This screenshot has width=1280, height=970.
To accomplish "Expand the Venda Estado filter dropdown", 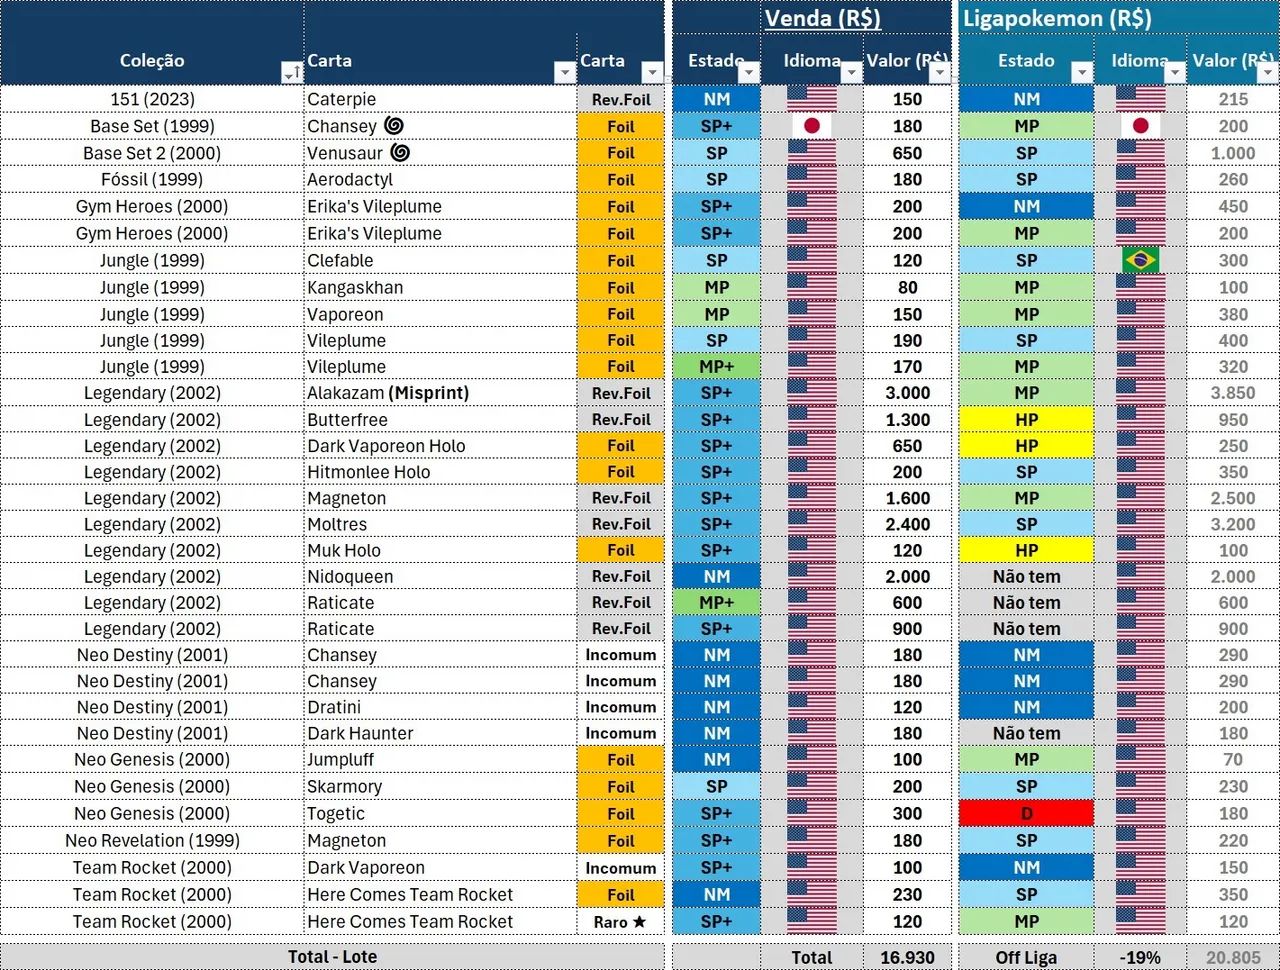I will pyautogui.click(x=749, y=72).
